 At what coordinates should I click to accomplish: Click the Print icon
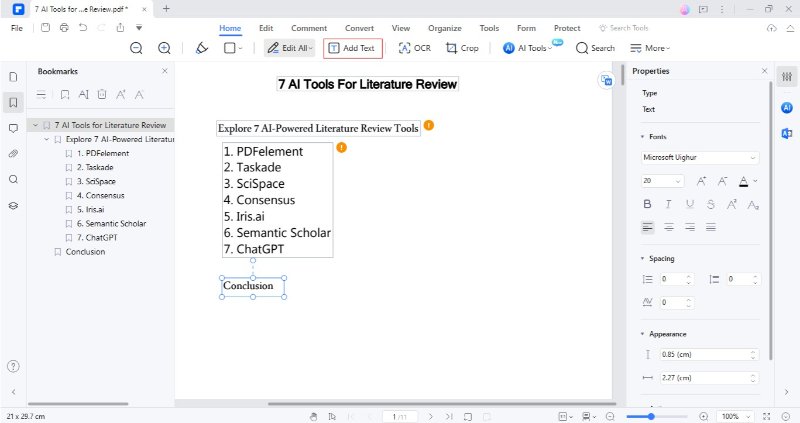point(64,28)
